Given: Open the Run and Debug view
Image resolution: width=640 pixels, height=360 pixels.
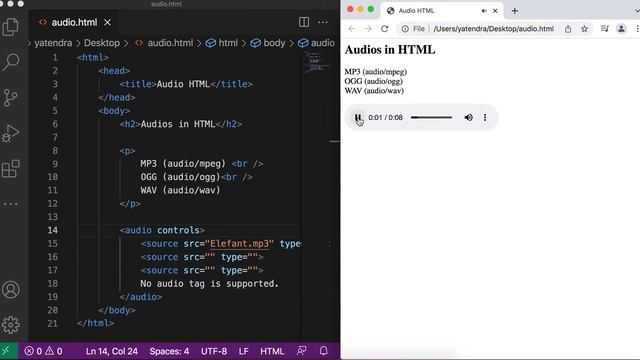Looking at the screenshot, I should 11,133.
